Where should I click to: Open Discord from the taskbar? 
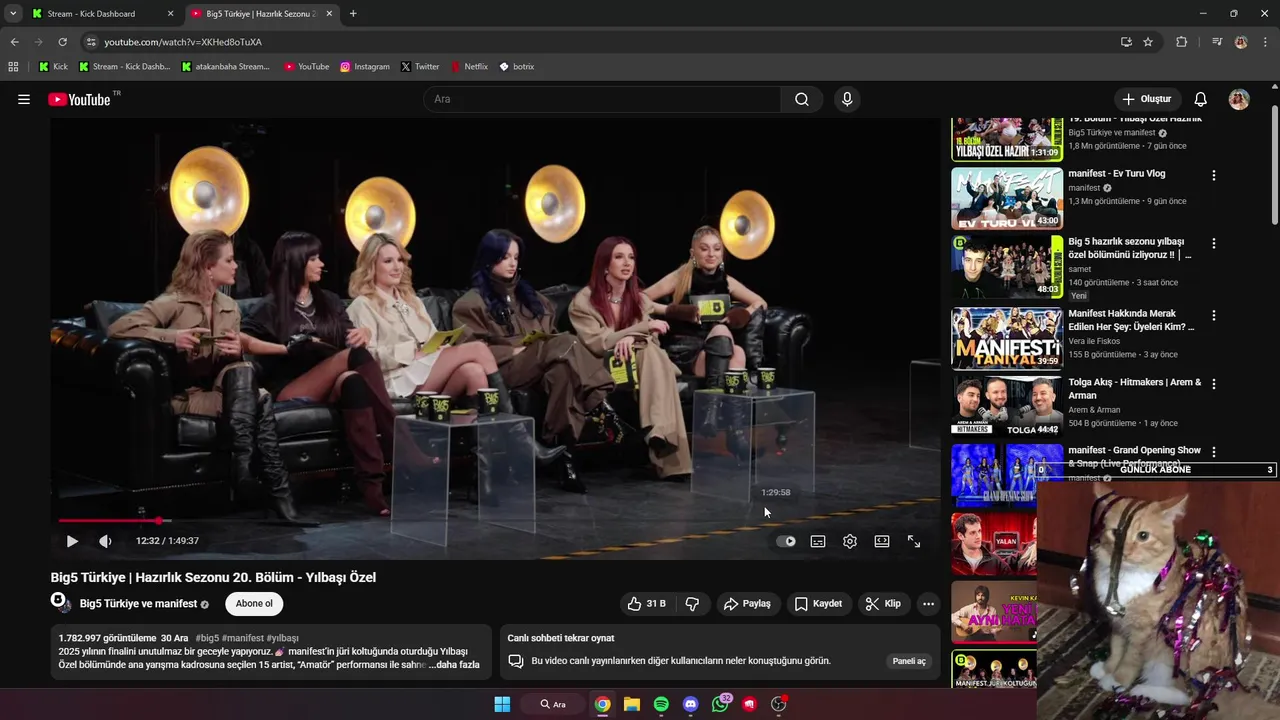tap(690, 704)
